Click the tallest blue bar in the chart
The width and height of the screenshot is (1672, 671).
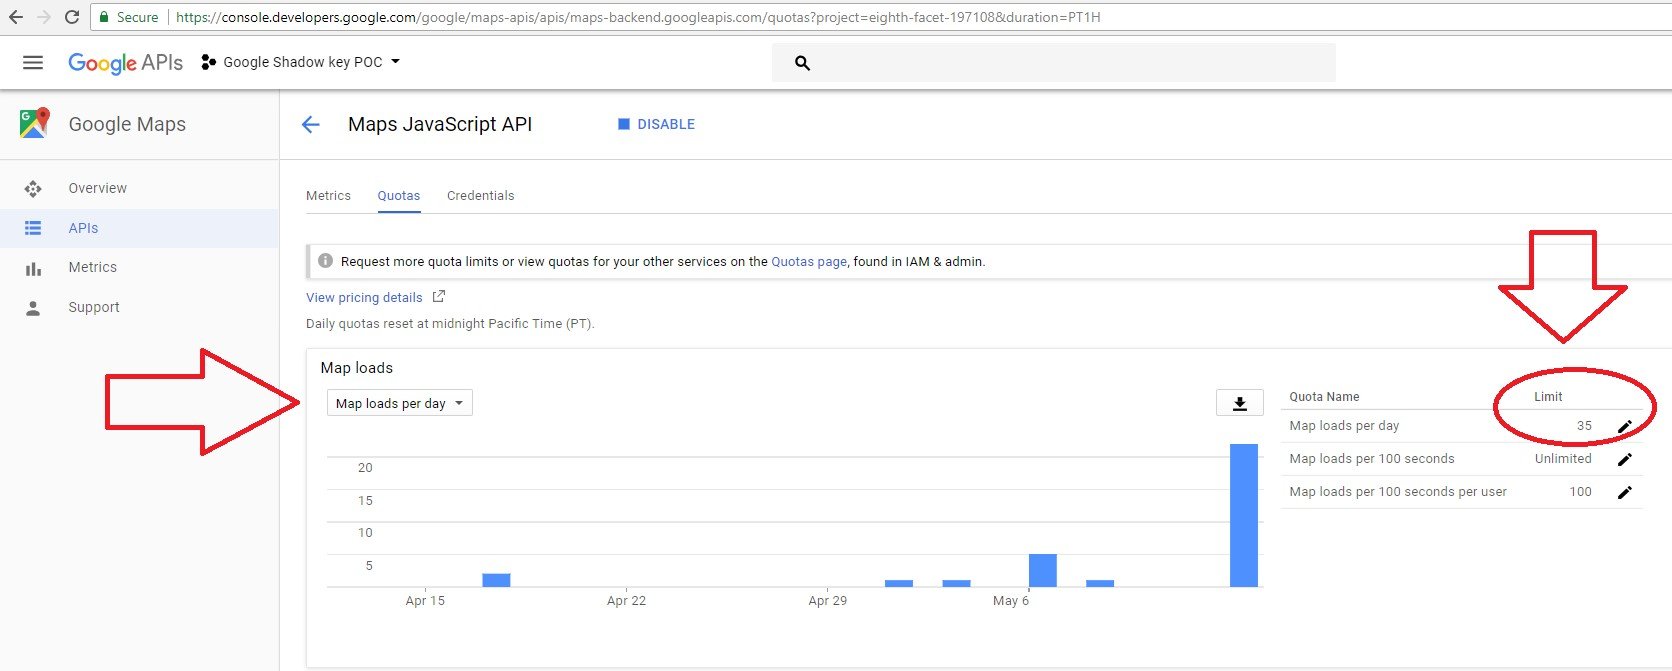click(1244, 515)
